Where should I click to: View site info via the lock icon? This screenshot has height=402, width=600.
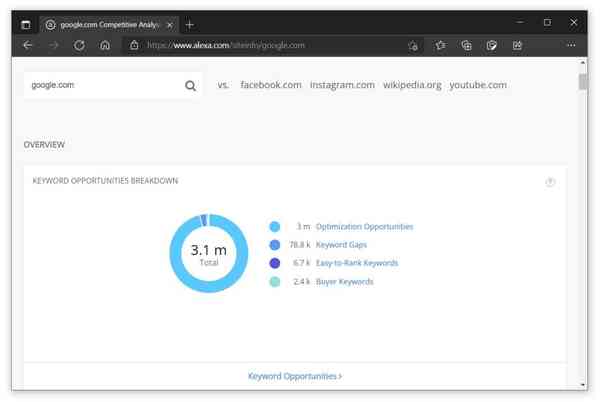pos(134,45)
